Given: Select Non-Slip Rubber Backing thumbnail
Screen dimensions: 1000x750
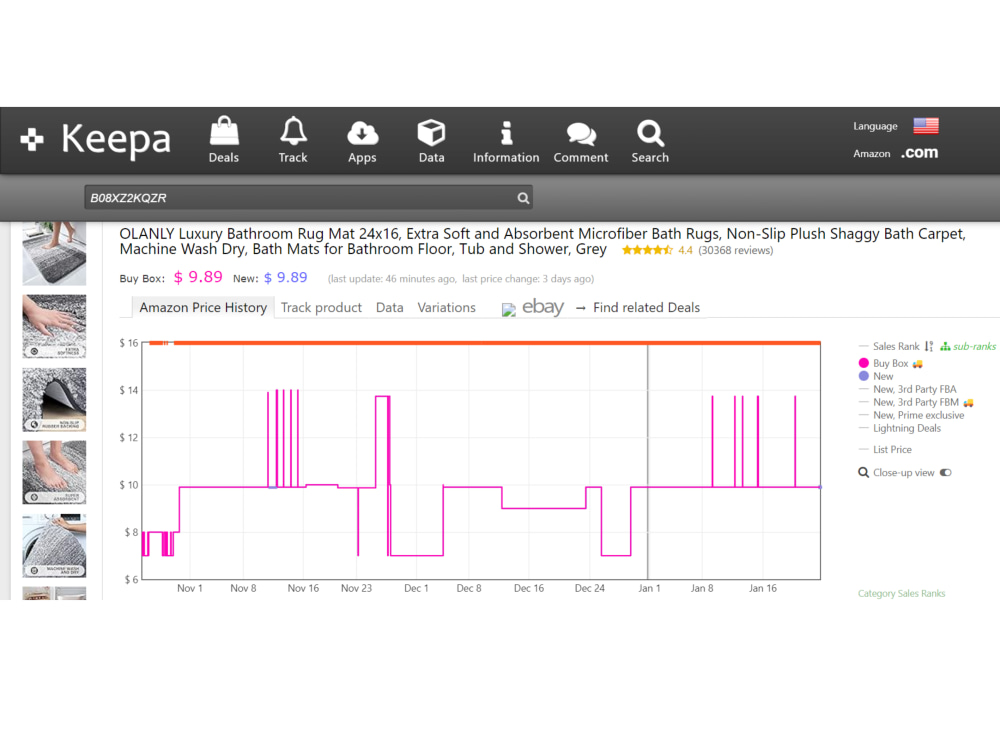Looking at the screenshot, I should (54, 399).
